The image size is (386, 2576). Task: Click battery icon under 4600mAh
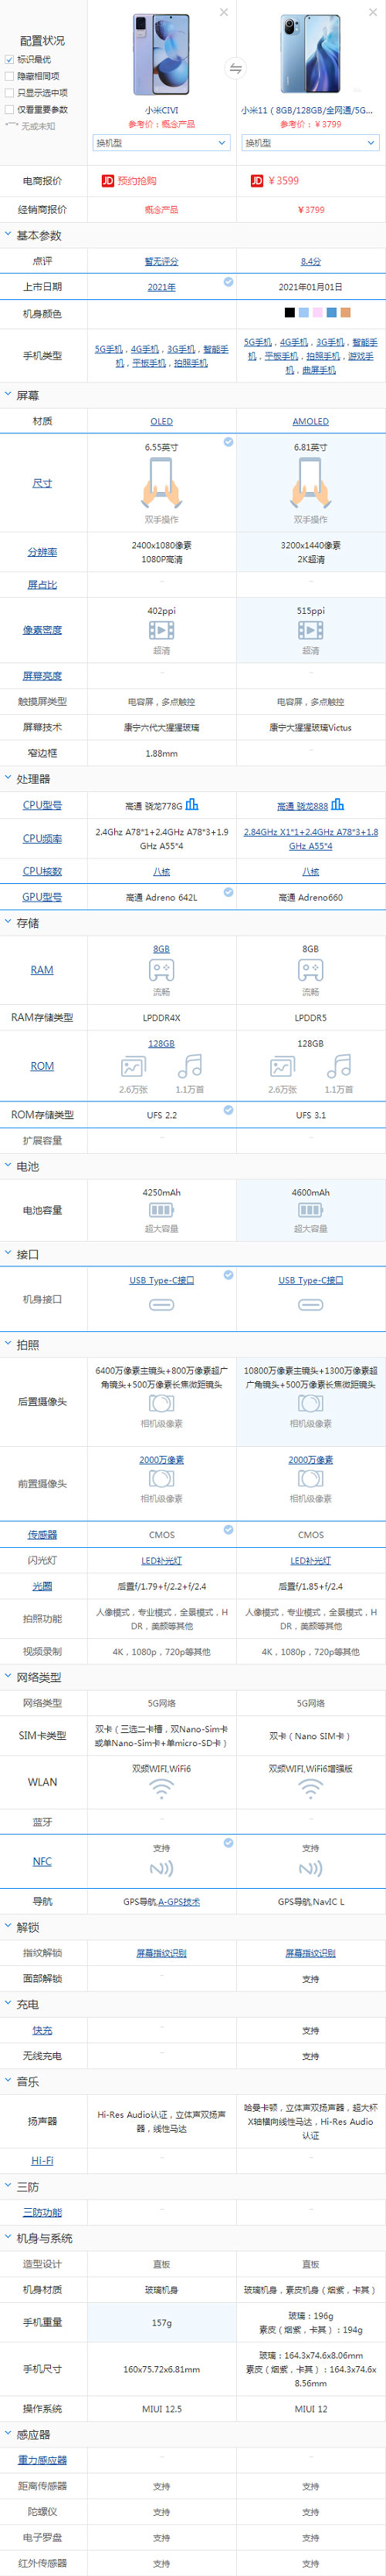click(310, 1210)
